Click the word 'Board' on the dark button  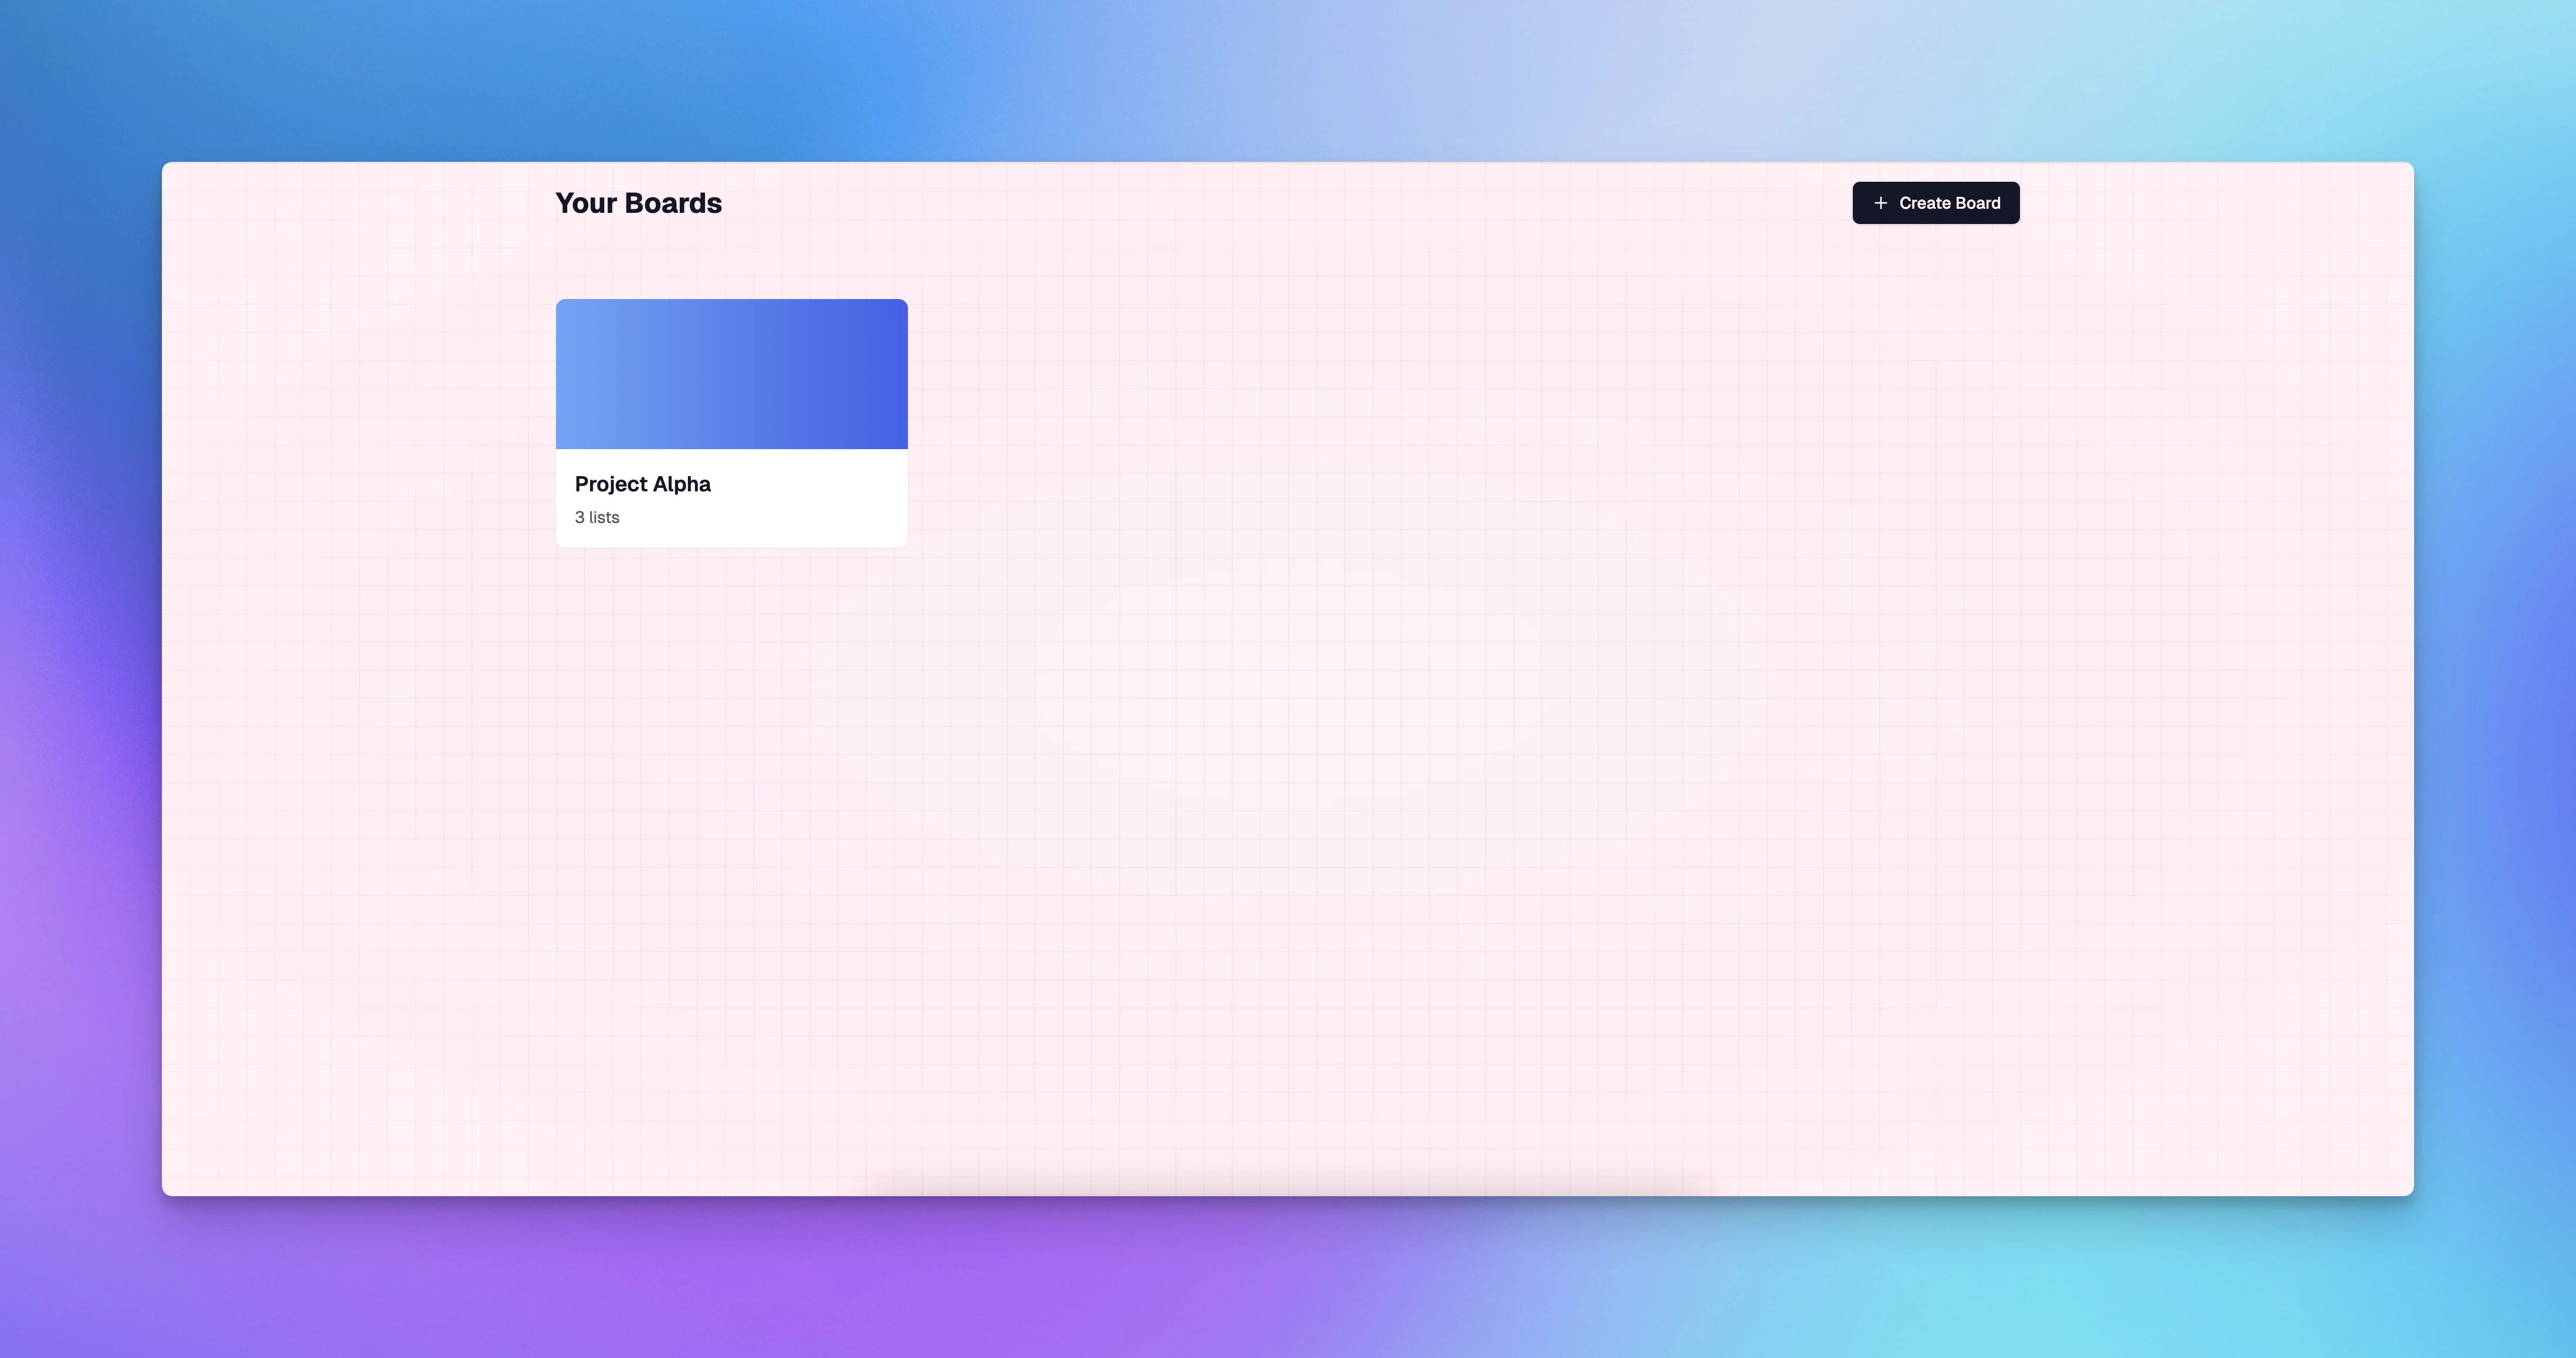pos(1978,203)
